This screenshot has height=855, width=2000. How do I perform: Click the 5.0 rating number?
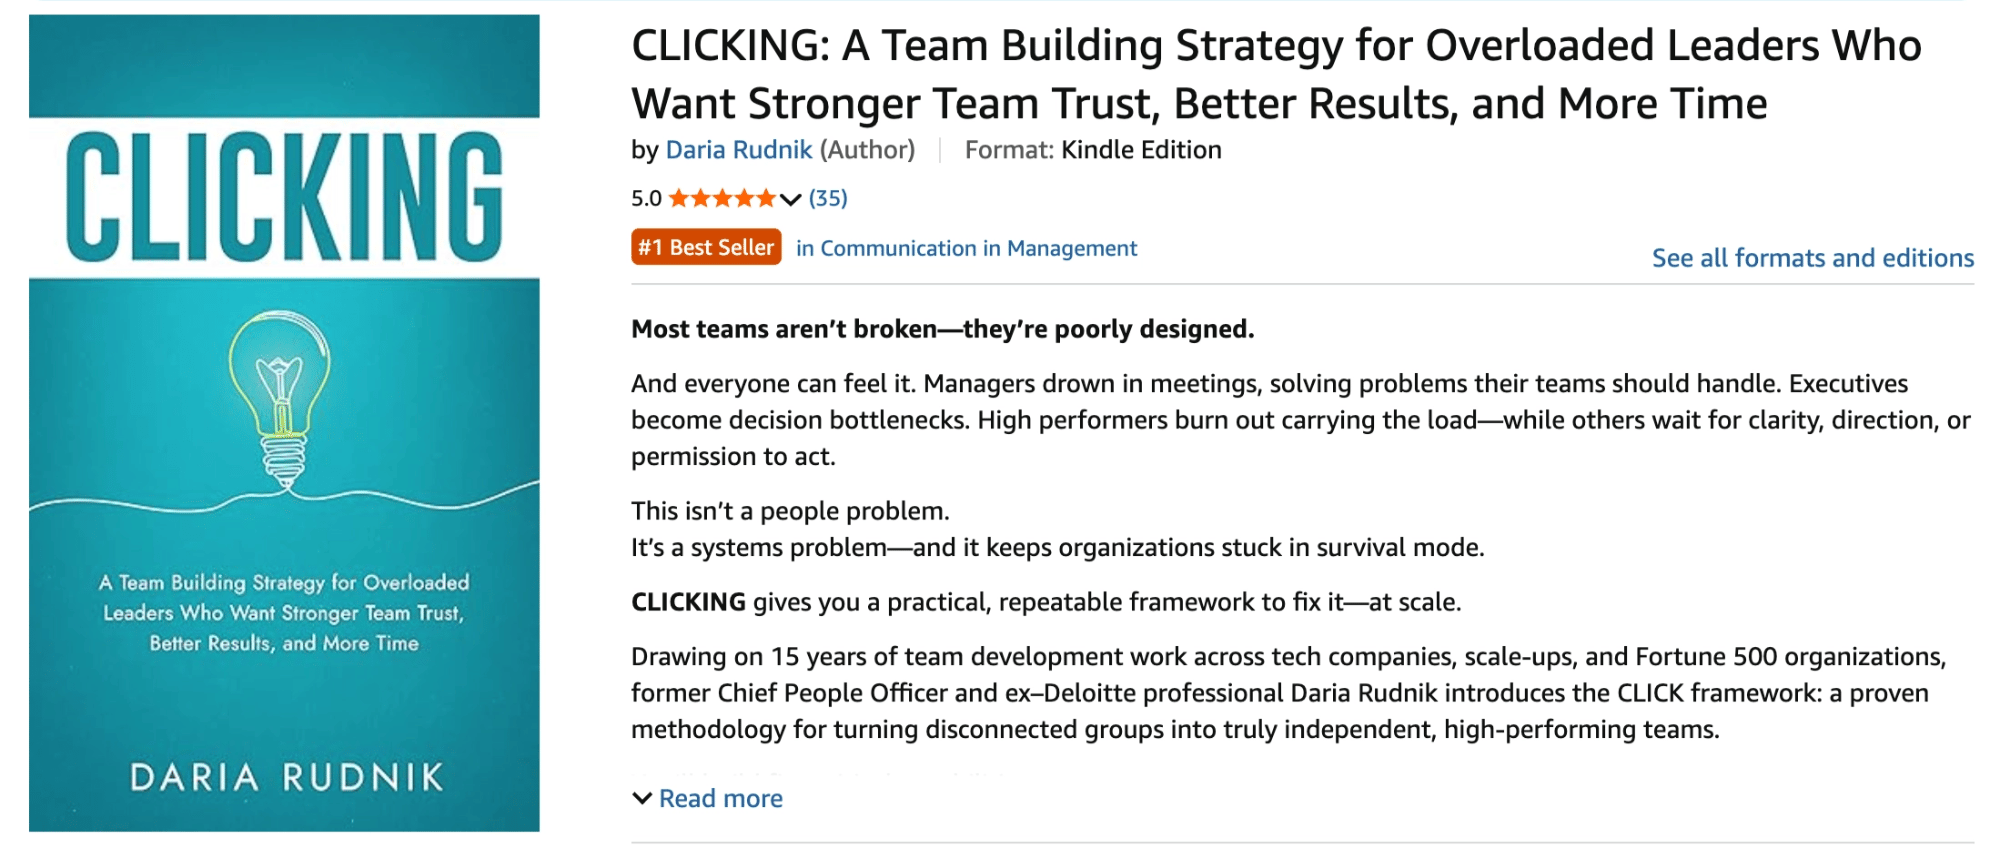pyautogui.click(x=646, y=198)
